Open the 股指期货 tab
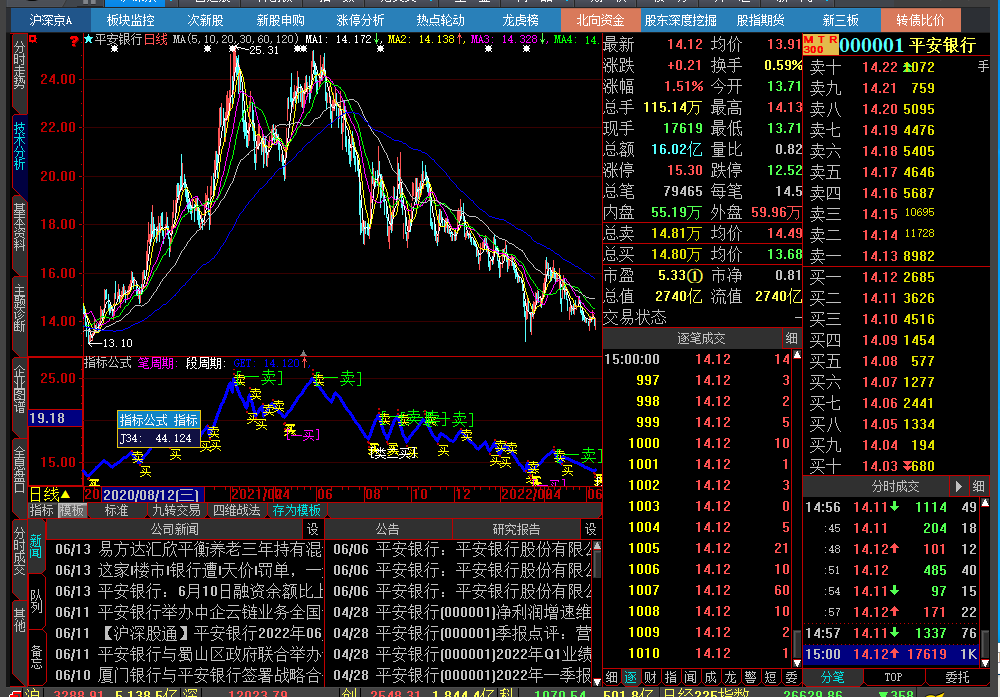The image size is (1000, 697). pyautogui.click(x=760, y=20)
